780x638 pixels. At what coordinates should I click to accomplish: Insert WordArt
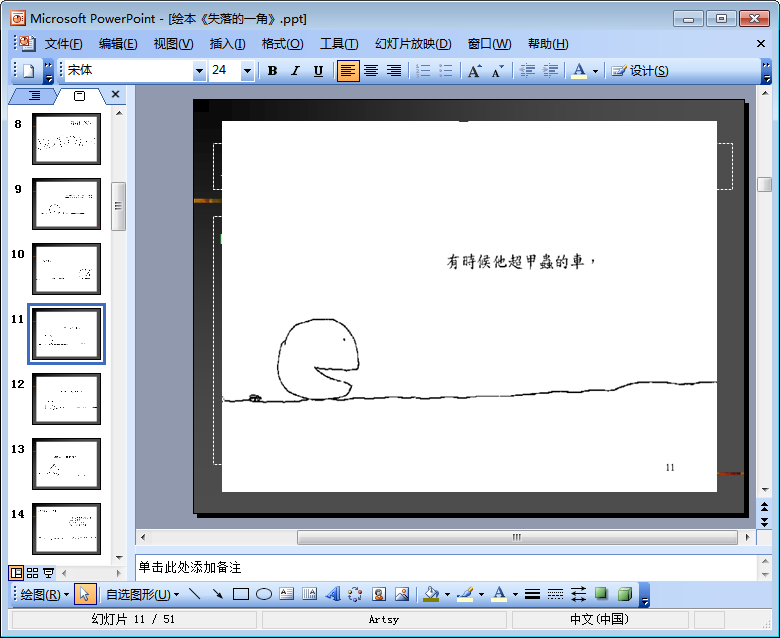click(333, 594)
